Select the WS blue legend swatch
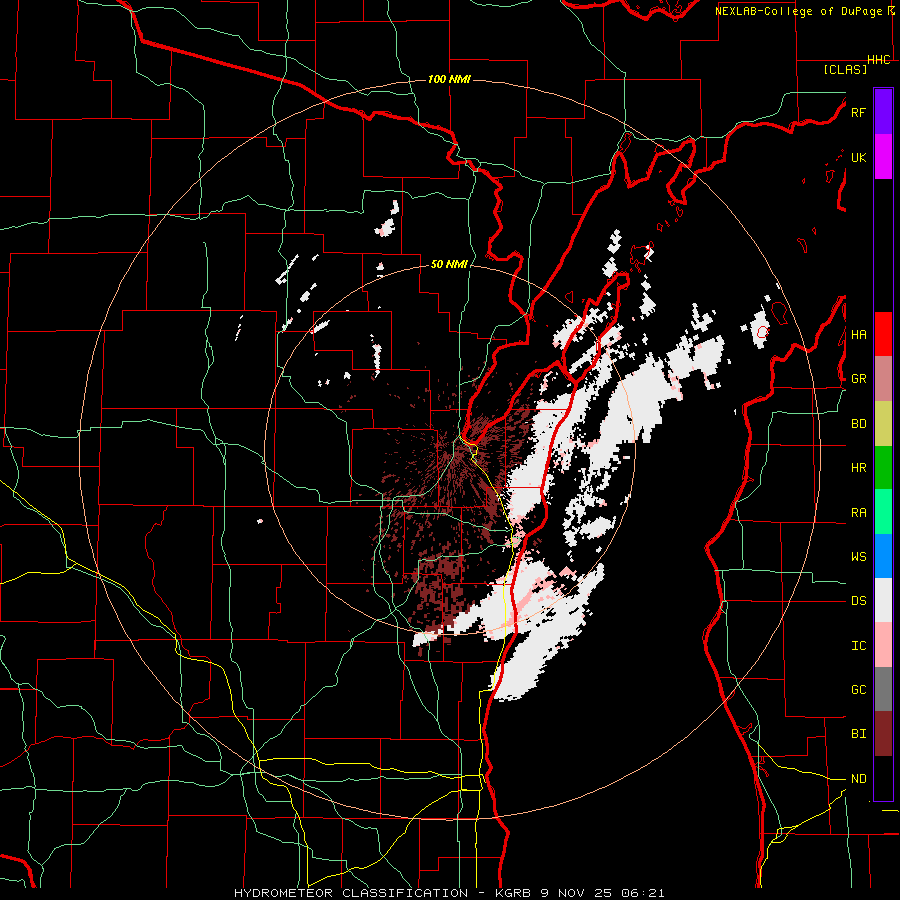 point(883,556)
